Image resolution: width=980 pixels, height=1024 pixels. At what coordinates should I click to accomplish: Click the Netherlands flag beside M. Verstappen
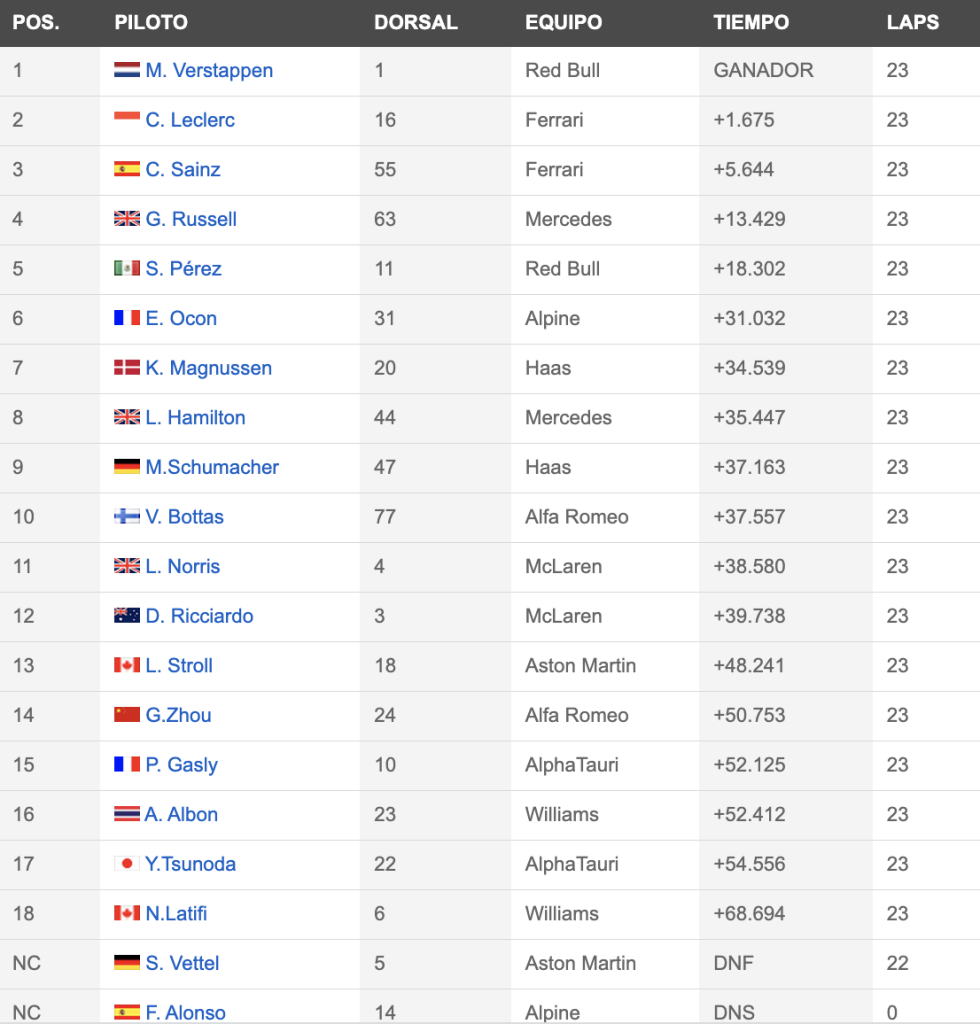tap(127, 70)
